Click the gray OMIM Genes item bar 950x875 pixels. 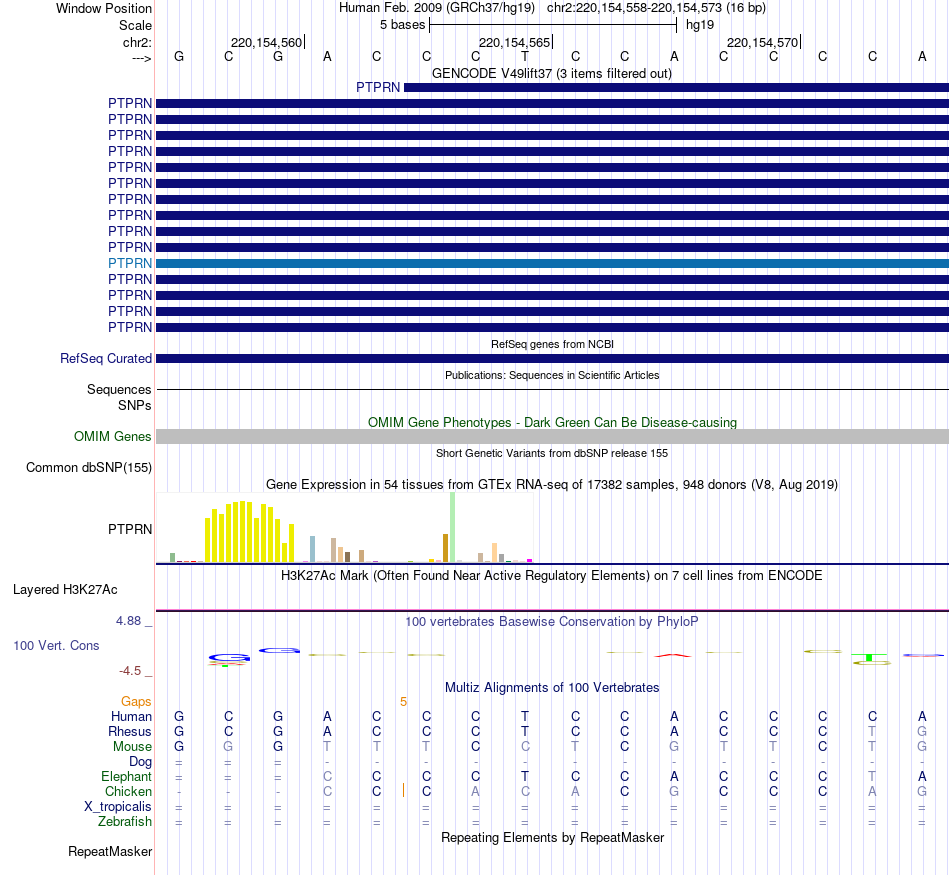point(552,436)
